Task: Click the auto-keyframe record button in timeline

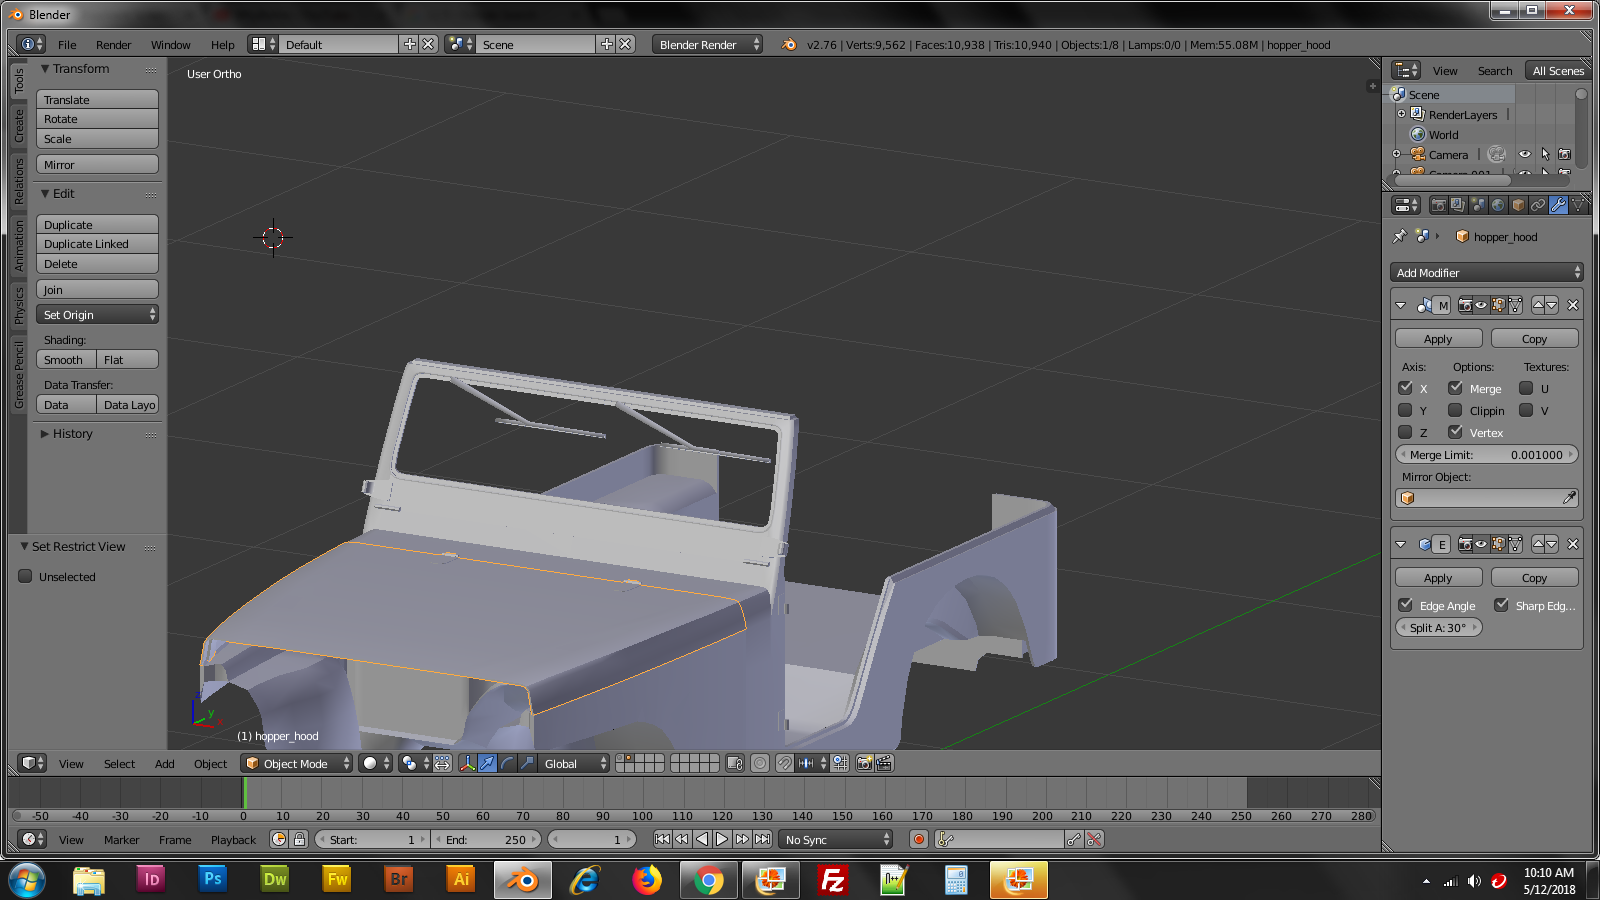Action: [918, 840]
